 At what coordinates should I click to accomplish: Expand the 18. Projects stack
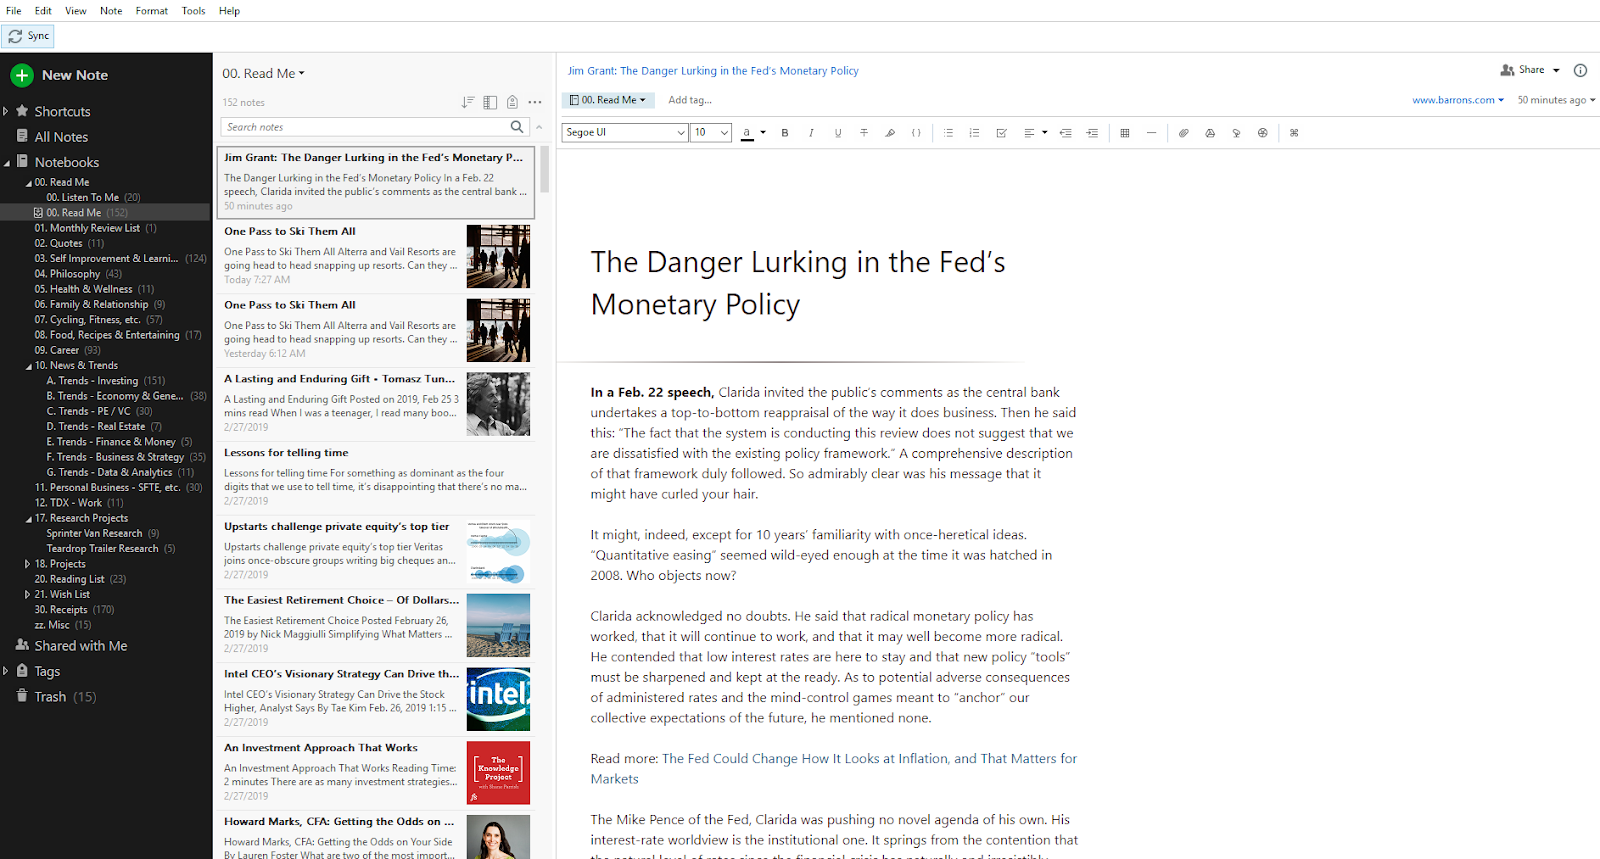[28, 564]
